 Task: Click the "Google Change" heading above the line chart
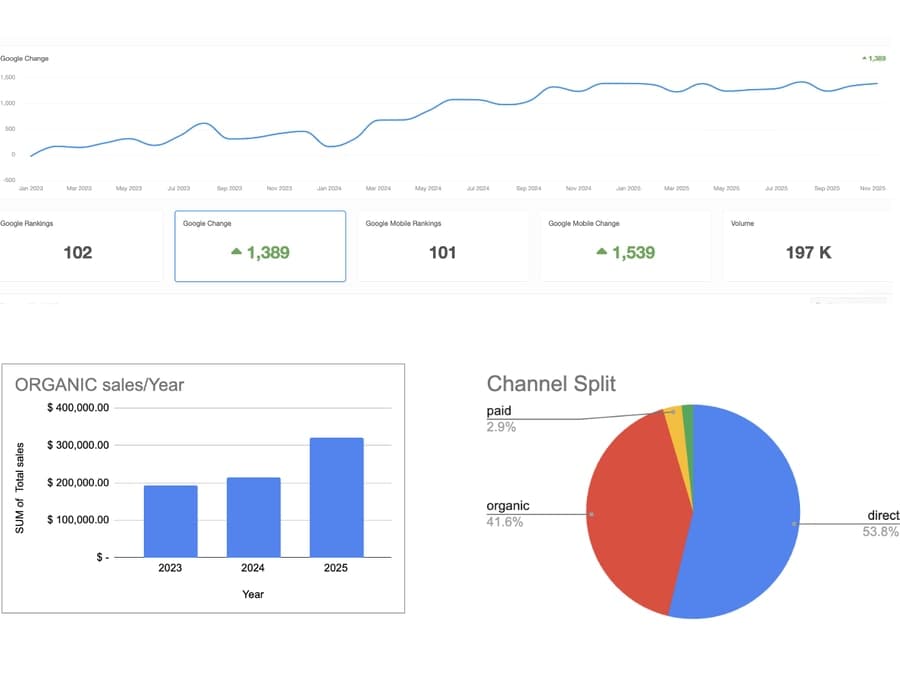(24, 59)
